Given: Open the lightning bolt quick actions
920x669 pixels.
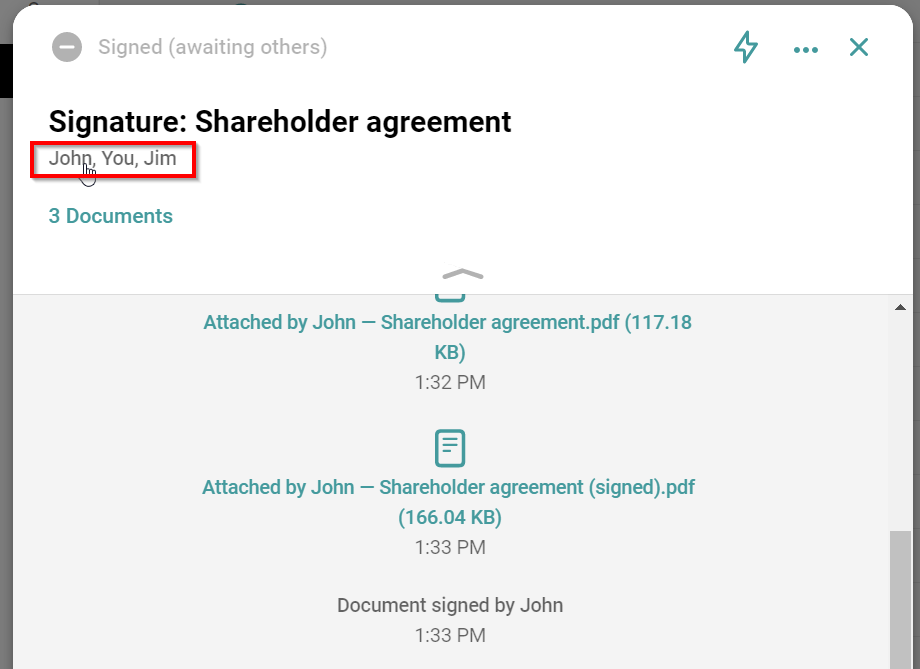Looking at the screenshot, I should click(746, 47).
